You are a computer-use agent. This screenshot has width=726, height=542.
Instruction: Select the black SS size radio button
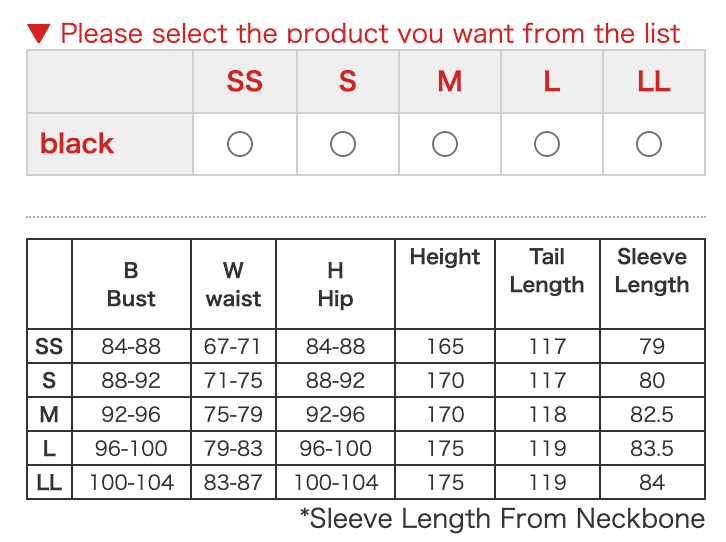[240, 144]
